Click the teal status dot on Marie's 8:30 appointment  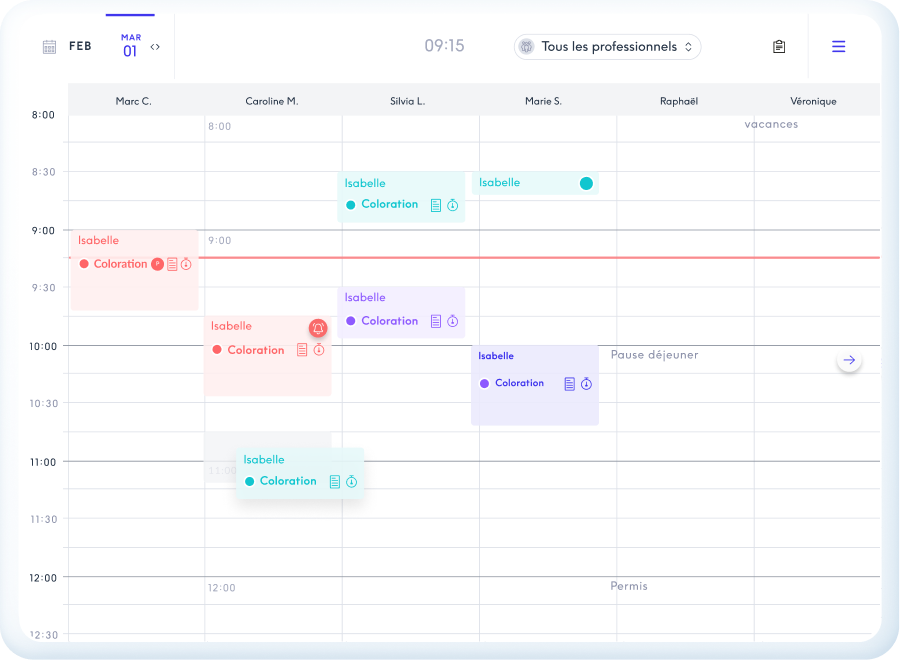pos(586,183)
